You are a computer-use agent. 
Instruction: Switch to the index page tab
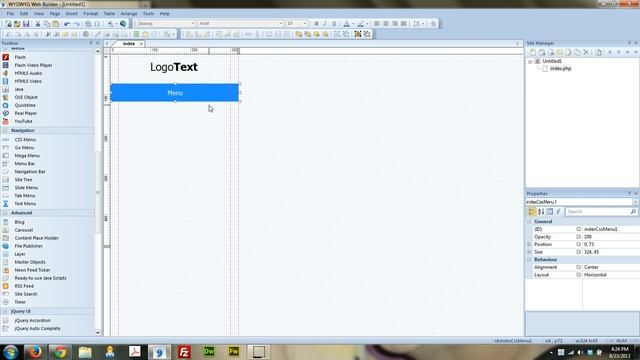pos(129,44)
